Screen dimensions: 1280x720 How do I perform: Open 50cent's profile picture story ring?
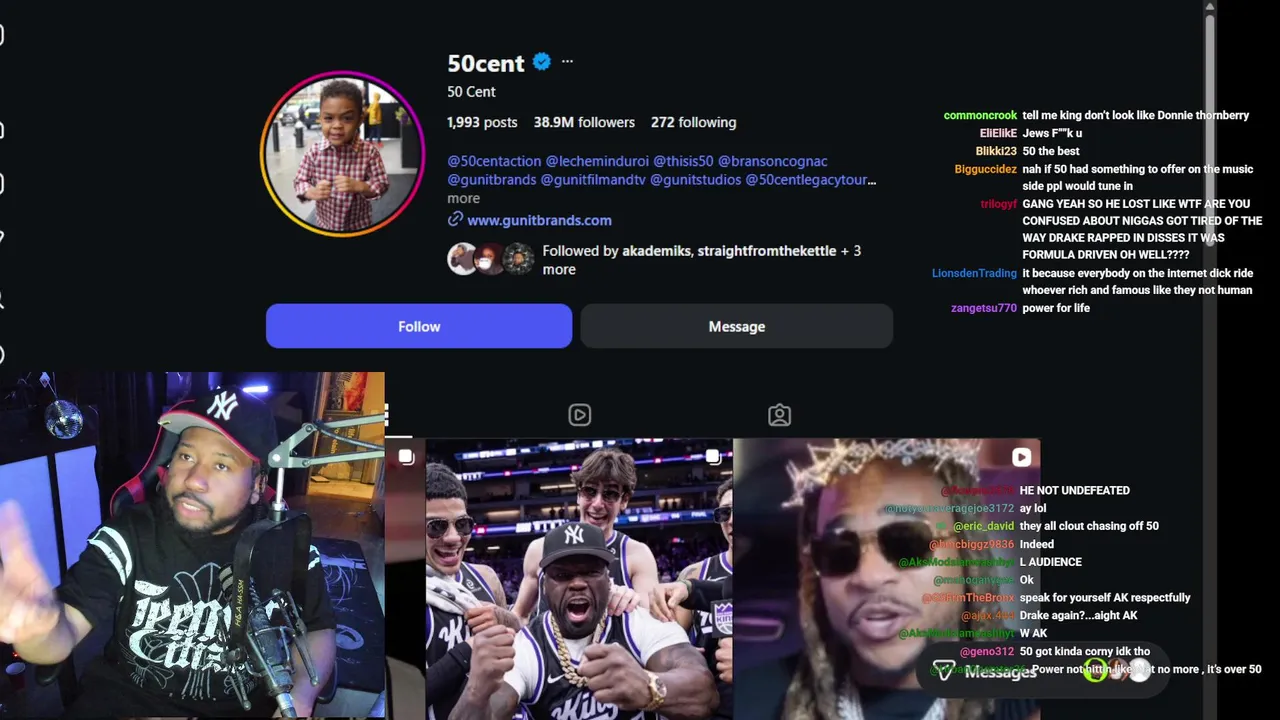(342, 154)
